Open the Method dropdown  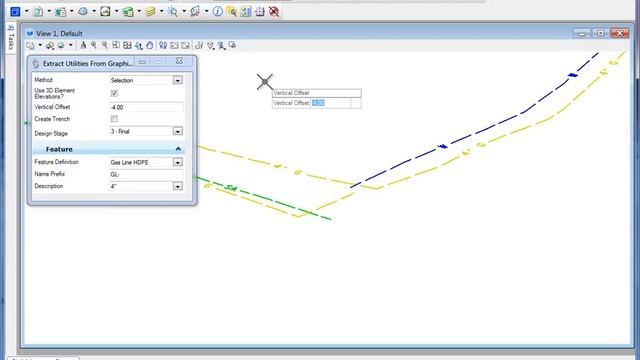coord(178,80)
